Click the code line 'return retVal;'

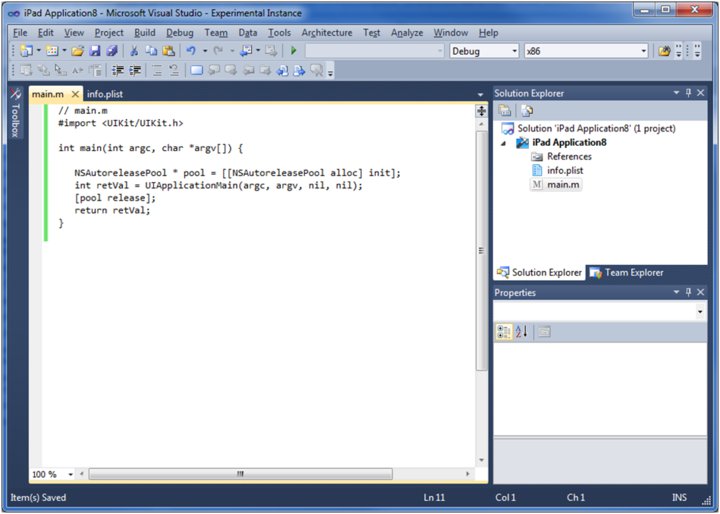tap(112, 210)
